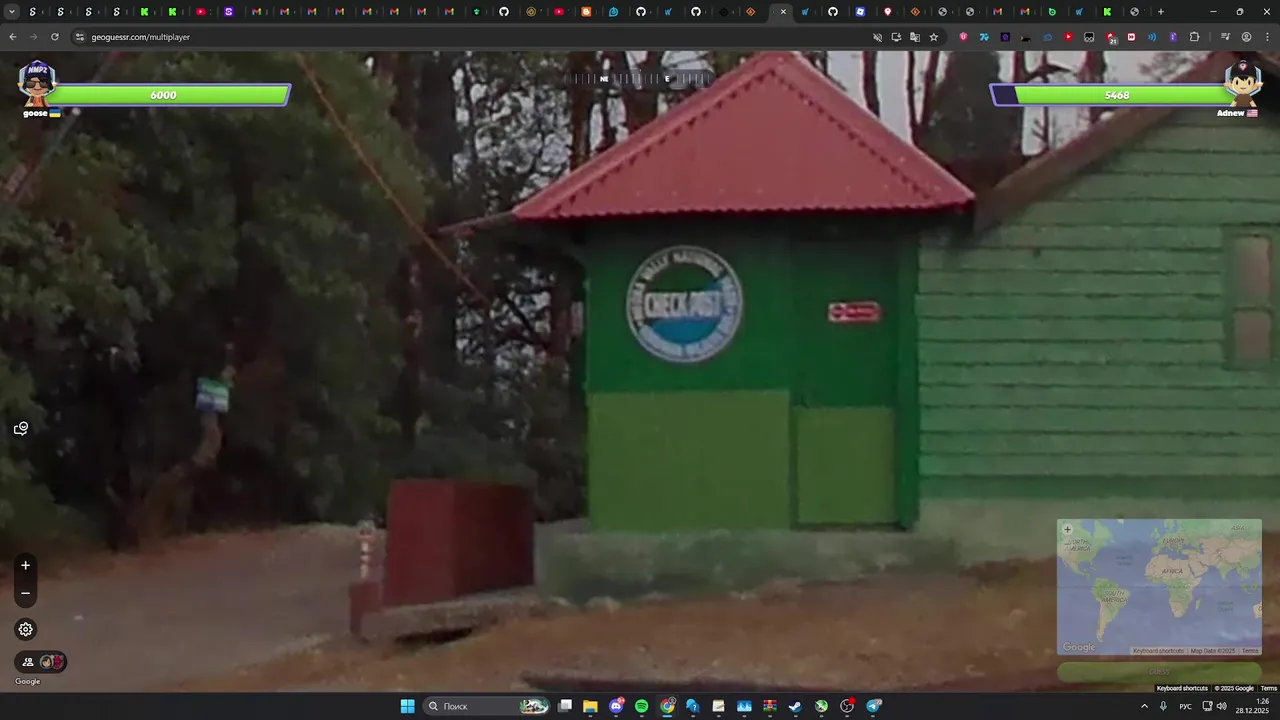Go back in browser history
1280x720 pixels.
(x=13, y=37)
